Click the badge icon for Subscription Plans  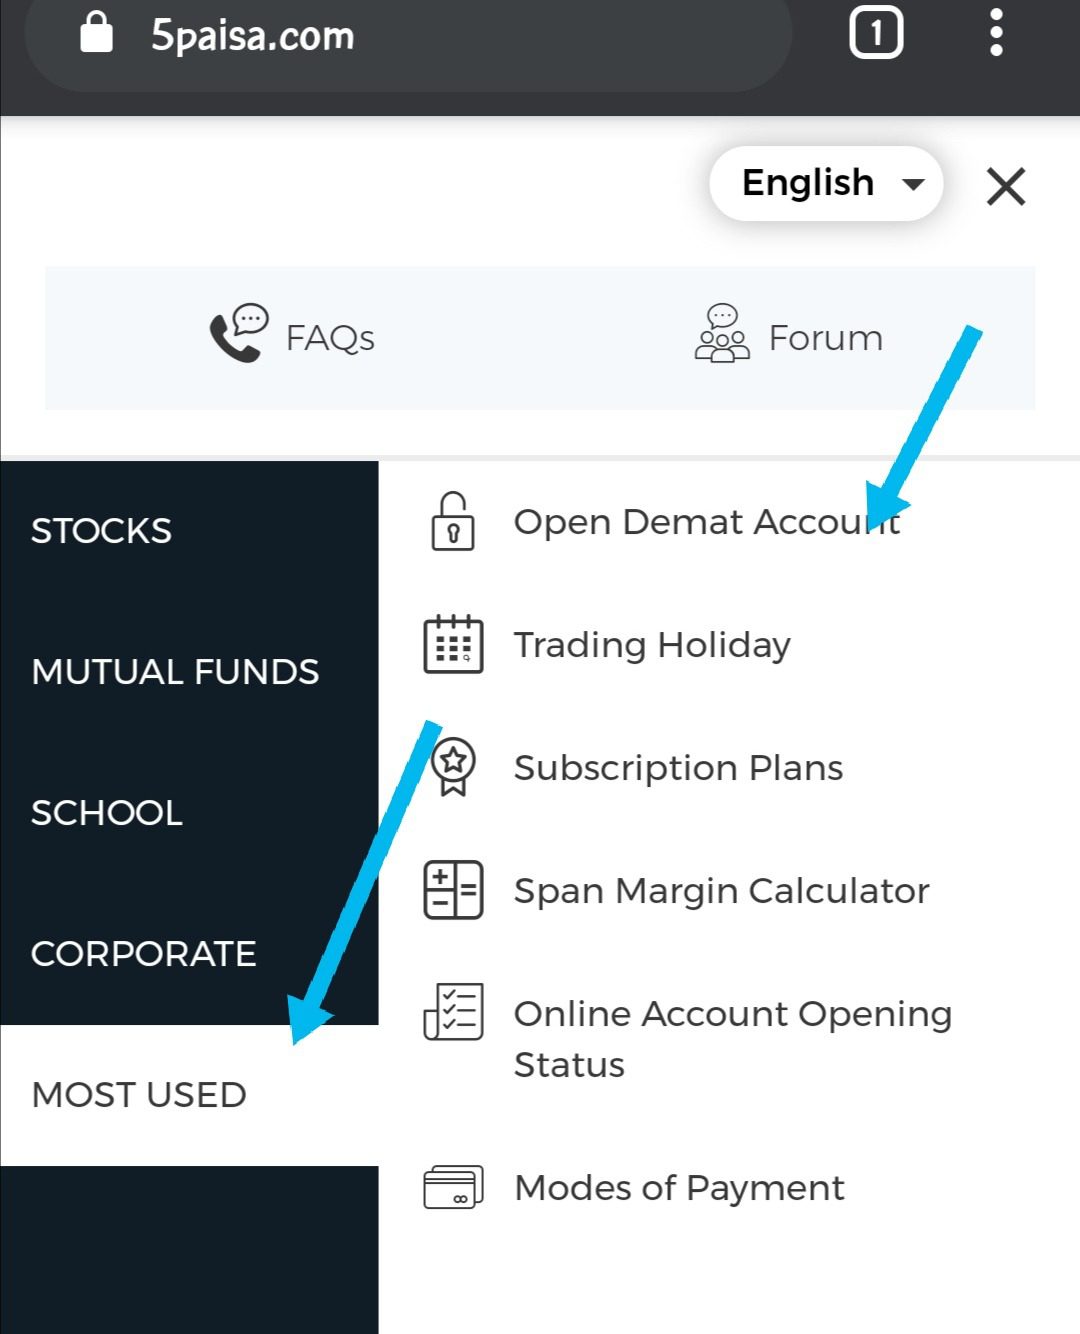pyautogui.click(x=453, y=767)
